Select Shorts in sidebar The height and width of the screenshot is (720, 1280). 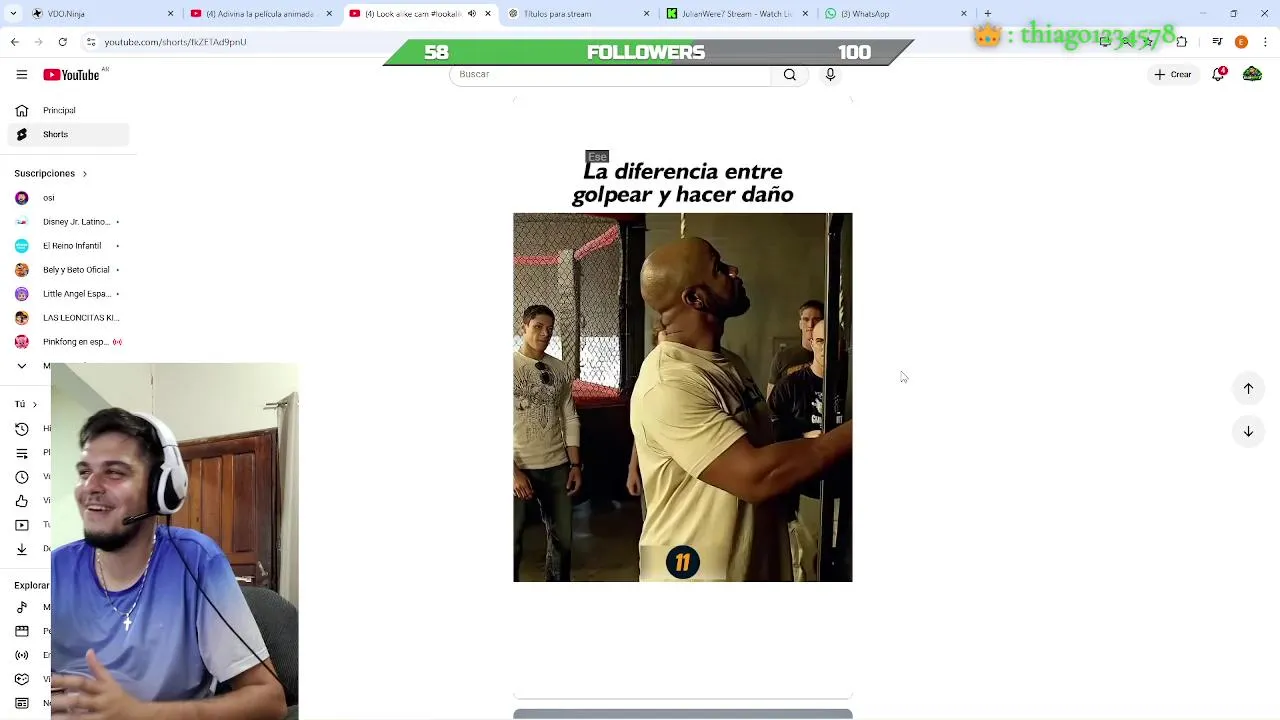[x=68, y=134]
